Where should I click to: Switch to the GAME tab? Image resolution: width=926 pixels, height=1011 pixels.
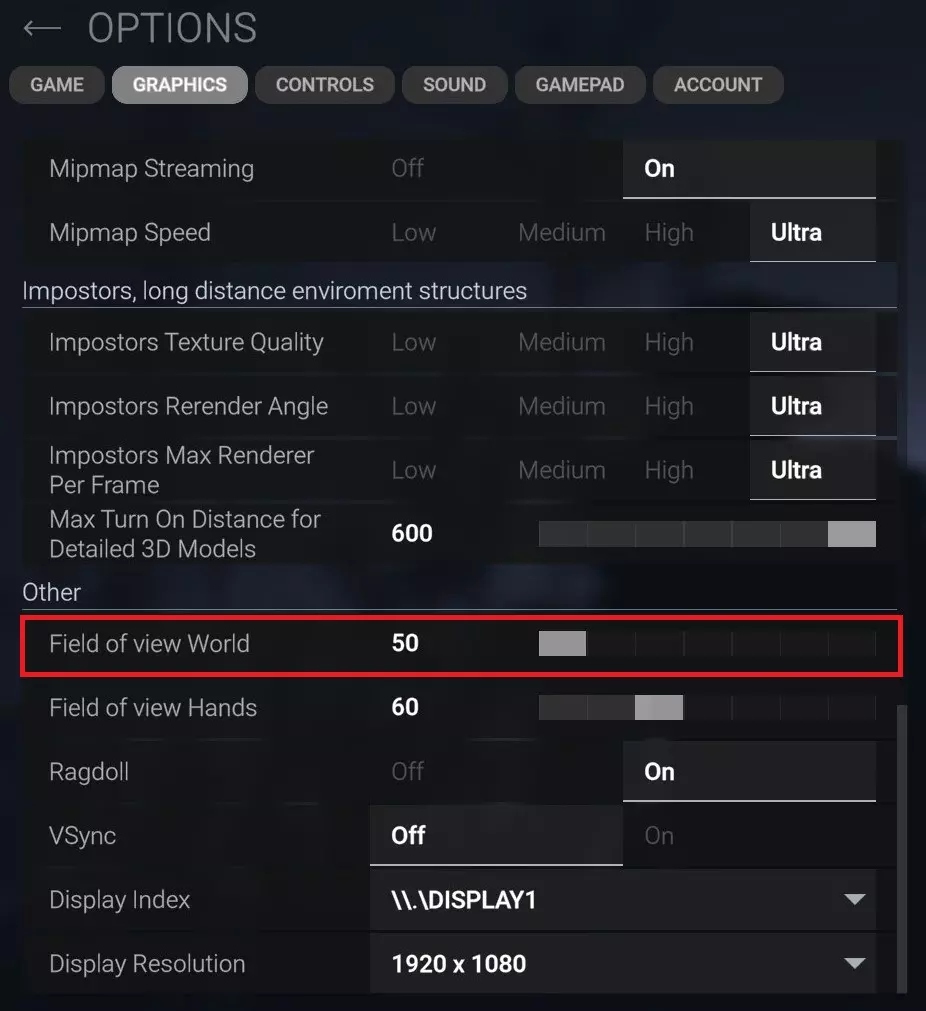57,85
